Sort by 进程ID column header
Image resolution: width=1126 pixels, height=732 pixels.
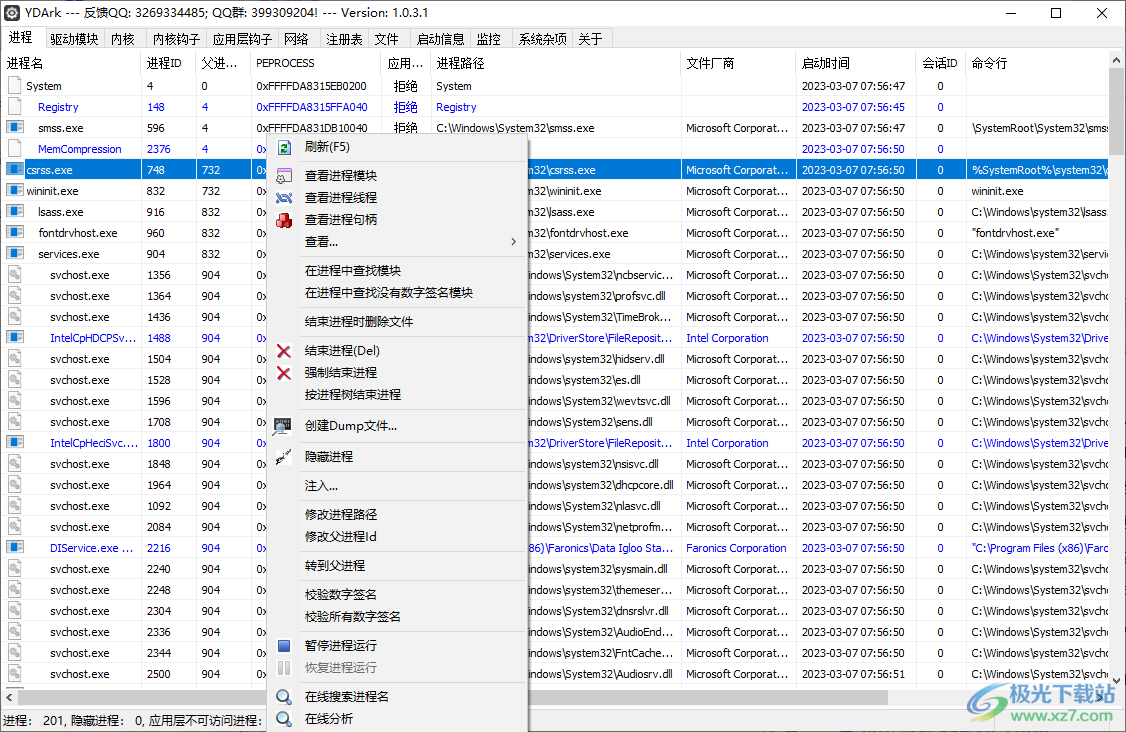[169, 63]
